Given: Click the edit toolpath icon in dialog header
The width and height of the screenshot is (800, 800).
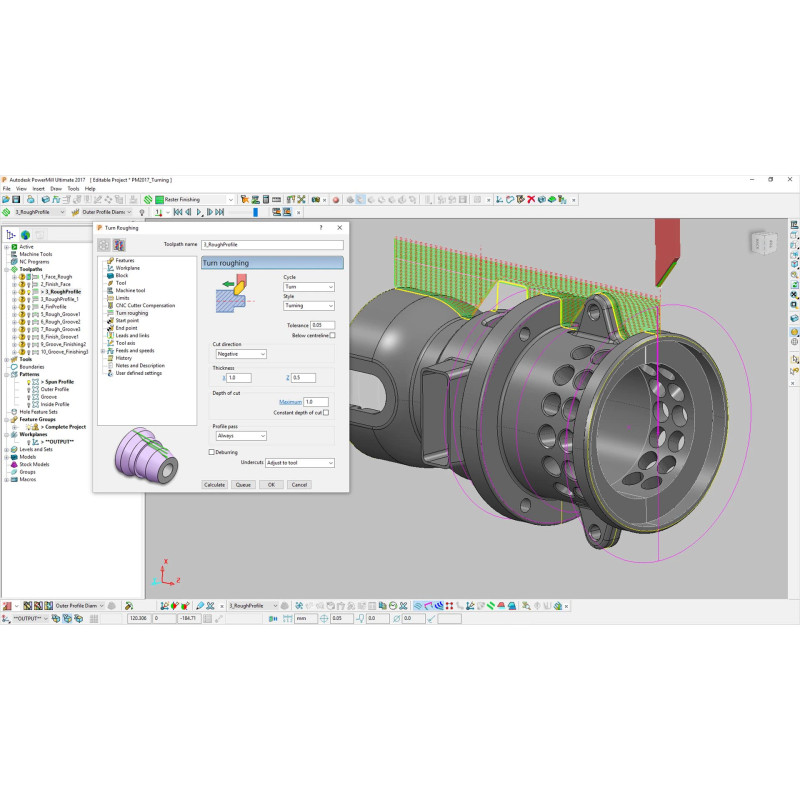Looking at the screenshot, I should (119, 244).
